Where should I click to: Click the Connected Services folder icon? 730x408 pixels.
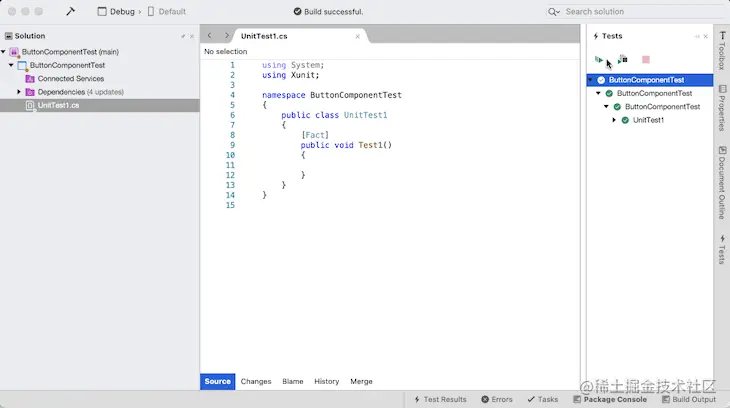(x=30, y=79)
